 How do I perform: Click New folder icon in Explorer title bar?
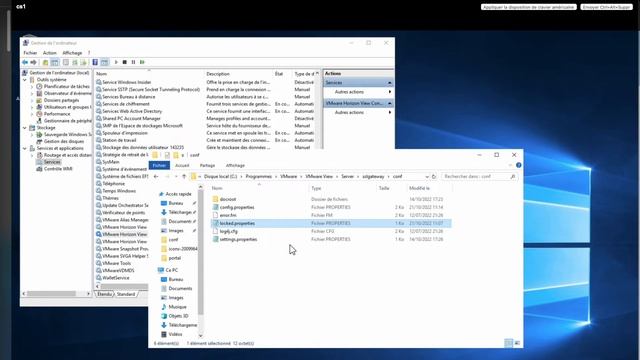(176, 155)
